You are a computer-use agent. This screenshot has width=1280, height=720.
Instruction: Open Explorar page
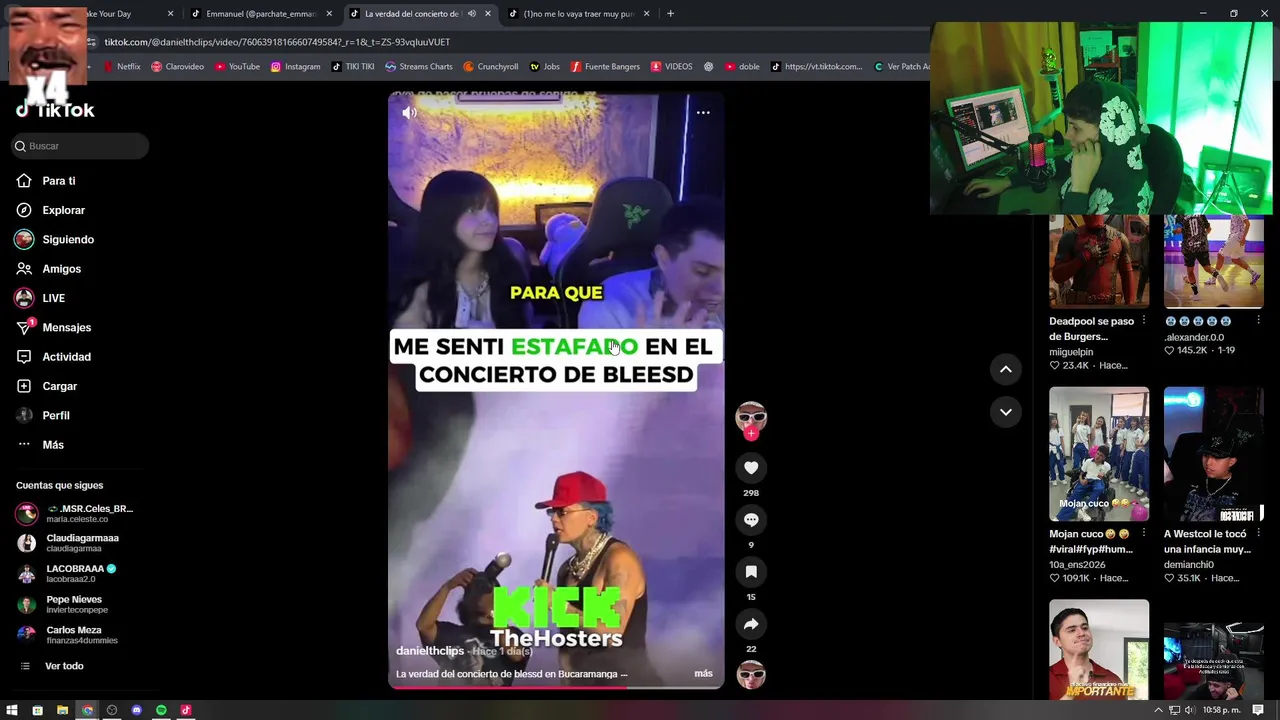click(x=63, y=210)
